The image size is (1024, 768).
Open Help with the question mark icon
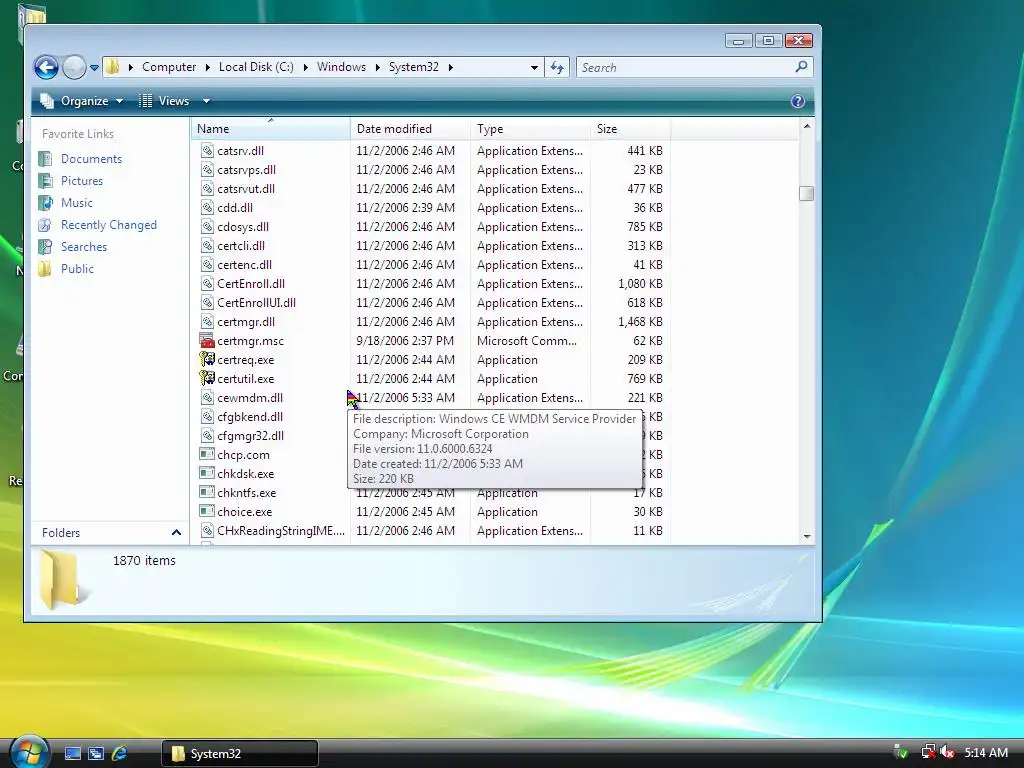(x=797, y=101)
